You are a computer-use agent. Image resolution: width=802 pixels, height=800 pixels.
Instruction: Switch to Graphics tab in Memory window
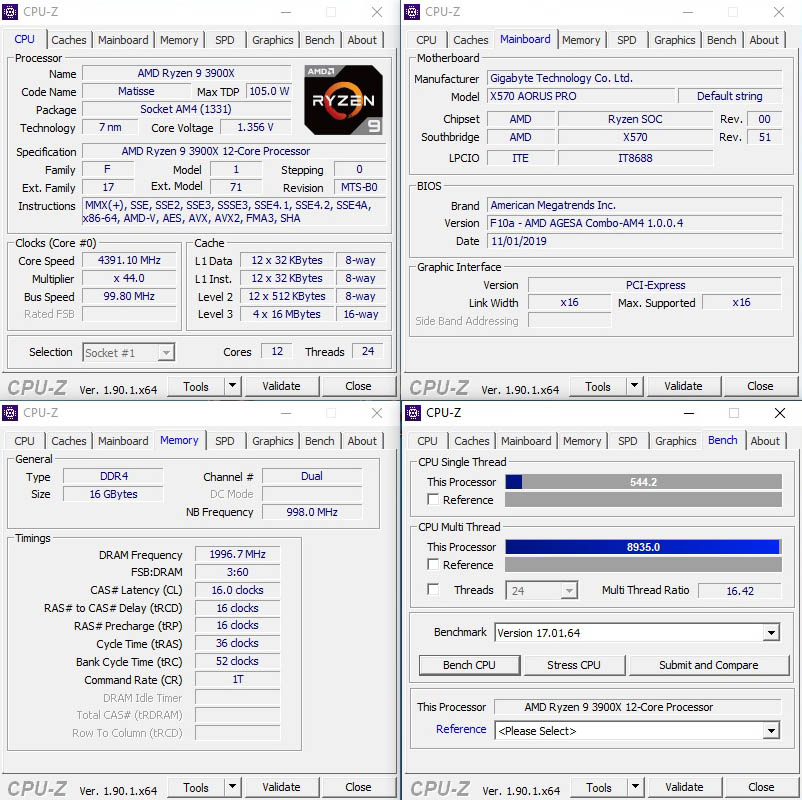click(273, 441)
